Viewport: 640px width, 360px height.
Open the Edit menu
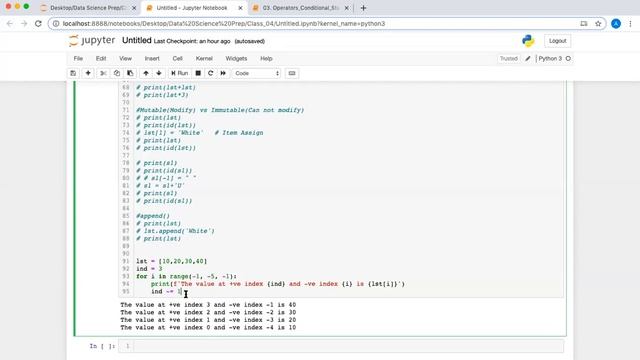pos(101,58)
